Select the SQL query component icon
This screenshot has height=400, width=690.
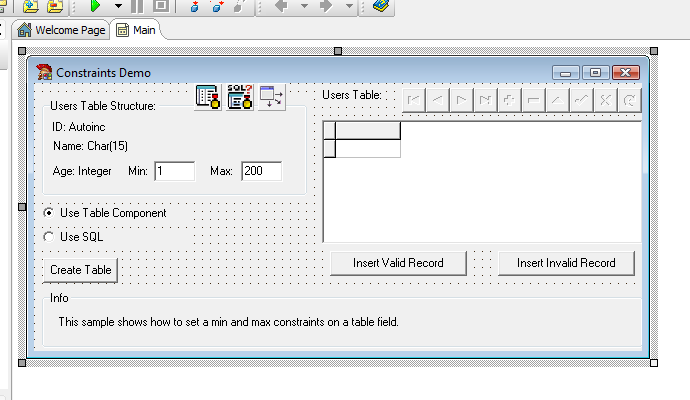[239, 98]
